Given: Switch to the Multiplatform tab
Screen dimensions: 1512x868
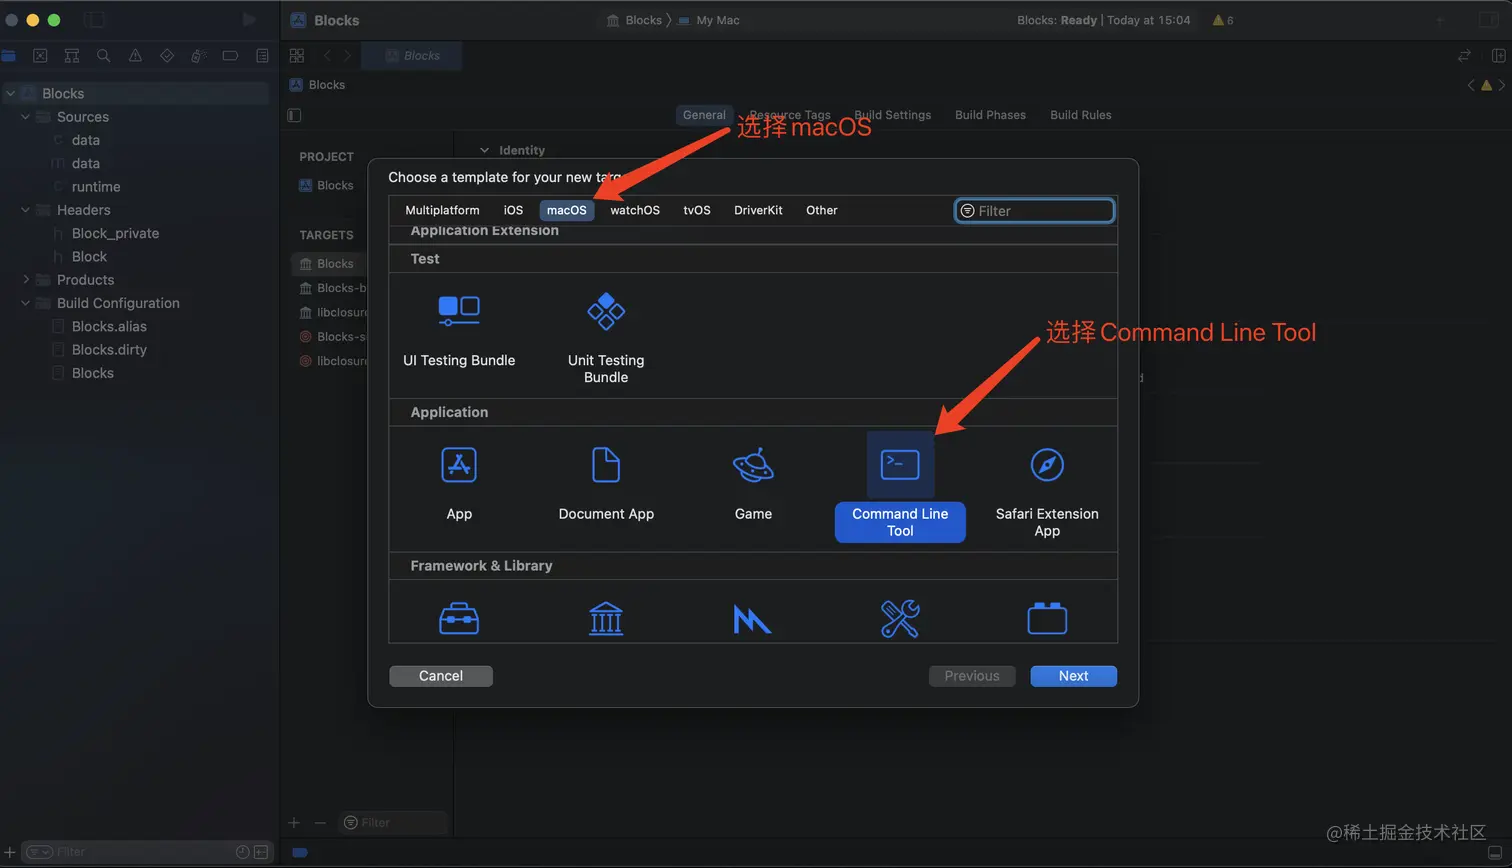Looking at the screenshot, I should (x=442, y=210).
